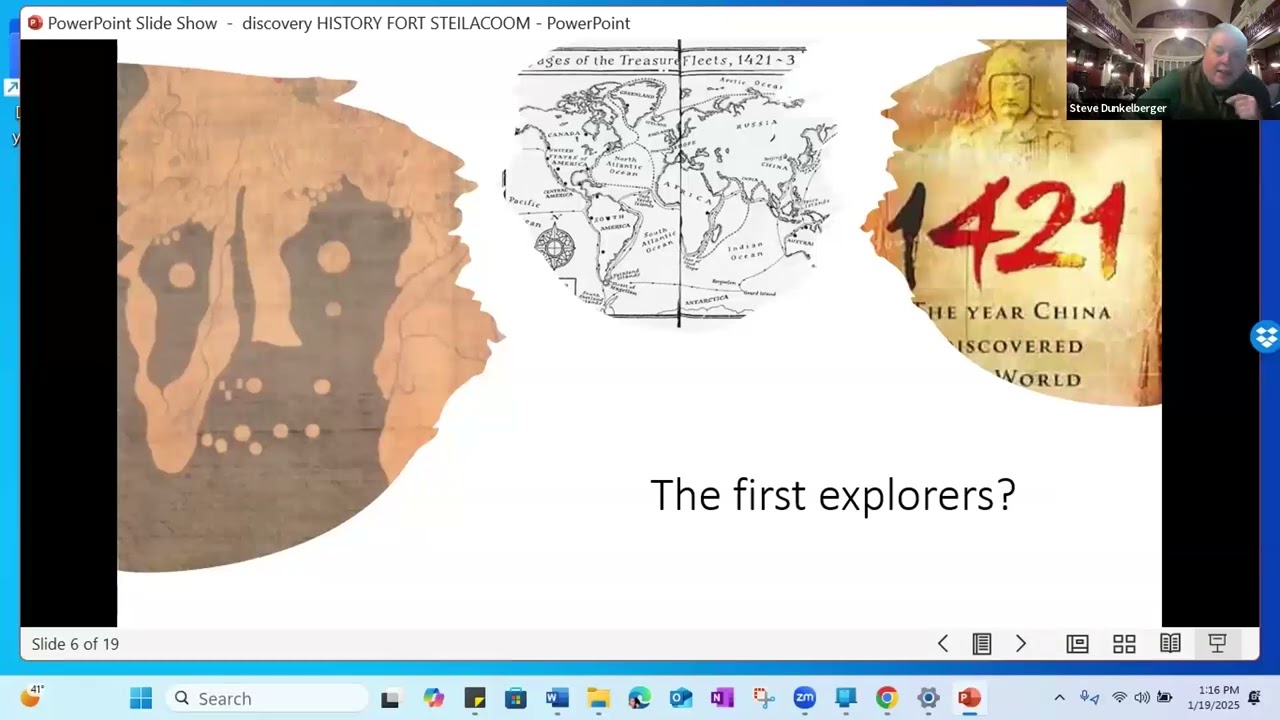Switch to Normal view icon
Screen dimensions: 1280x720
1077,644
